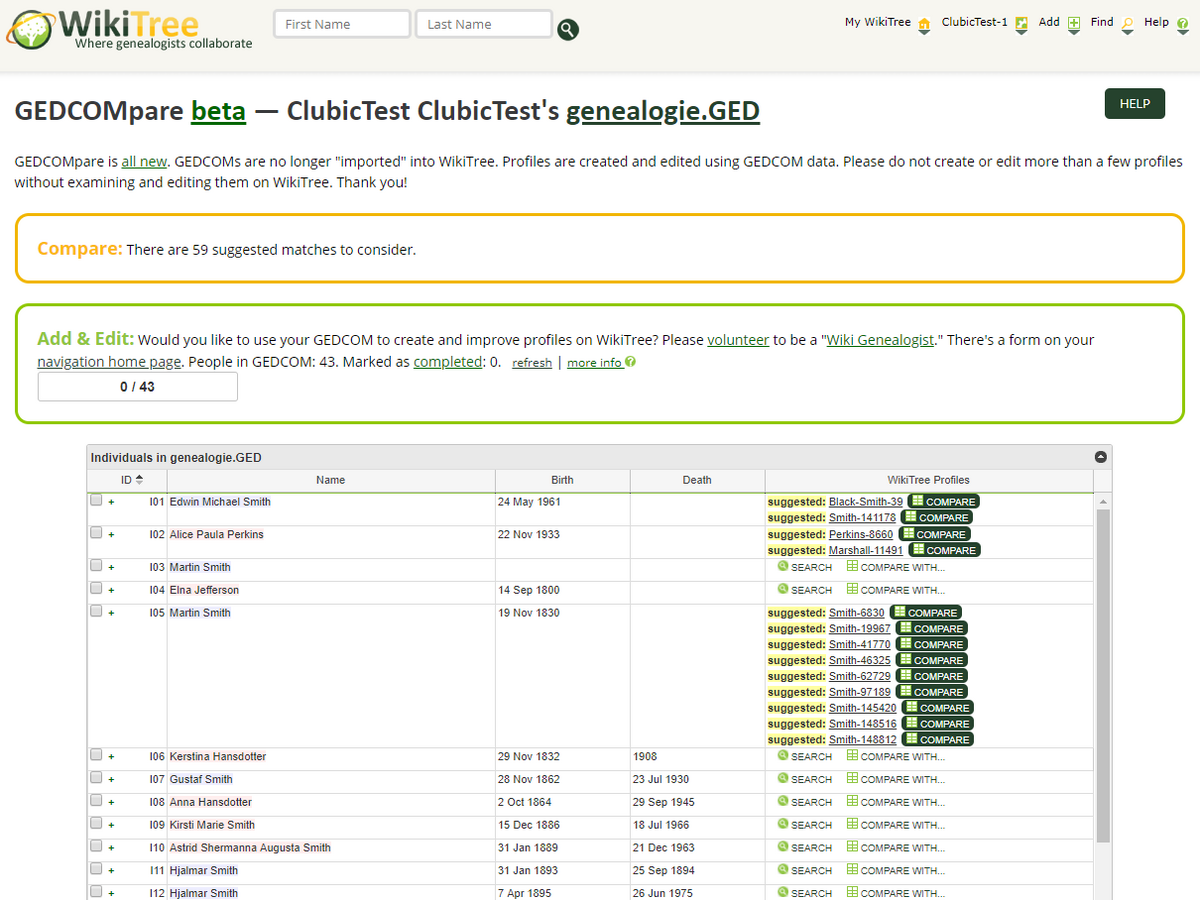
Task: Open the Find menu in the header
Action: pyautogui.click(x=1102, y=22)
